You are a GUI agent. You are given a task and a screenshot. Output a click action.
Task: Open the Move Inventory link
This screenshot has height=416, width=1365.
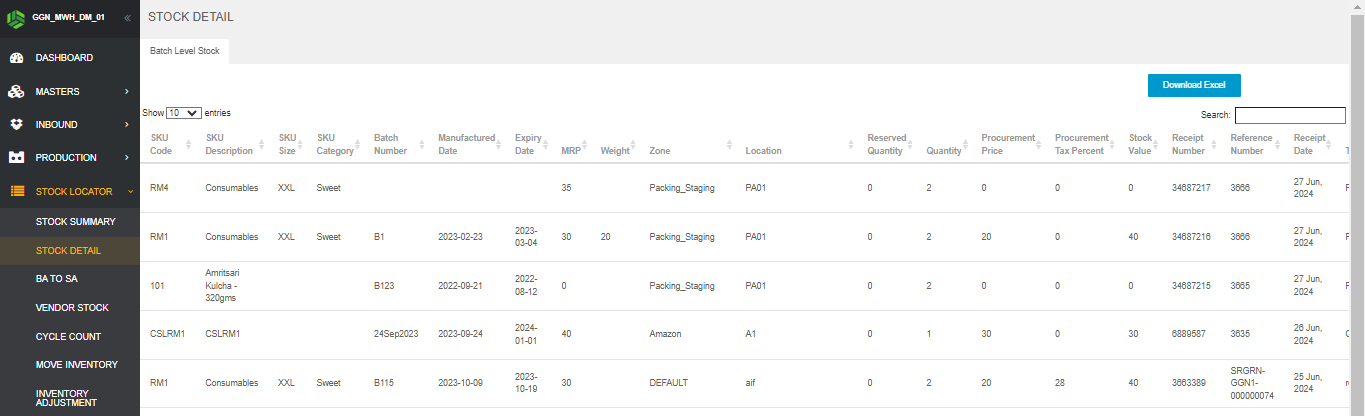point(76,365)
